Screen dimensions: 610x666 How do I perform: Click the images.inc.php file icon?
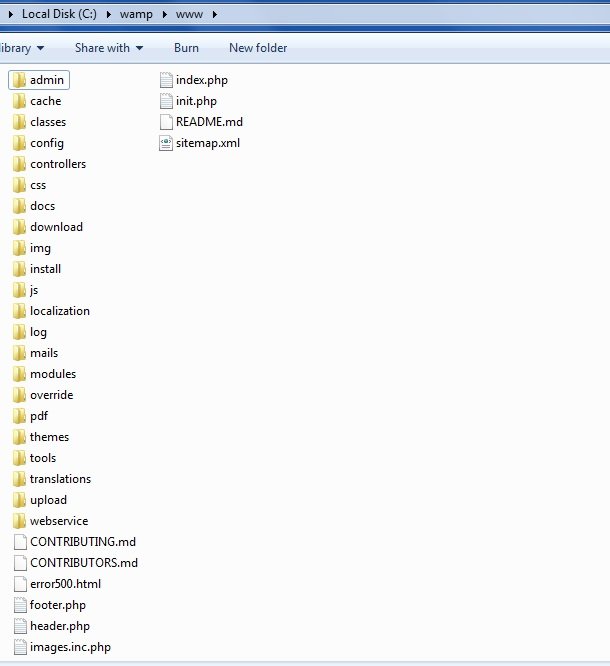pos(20,647)
